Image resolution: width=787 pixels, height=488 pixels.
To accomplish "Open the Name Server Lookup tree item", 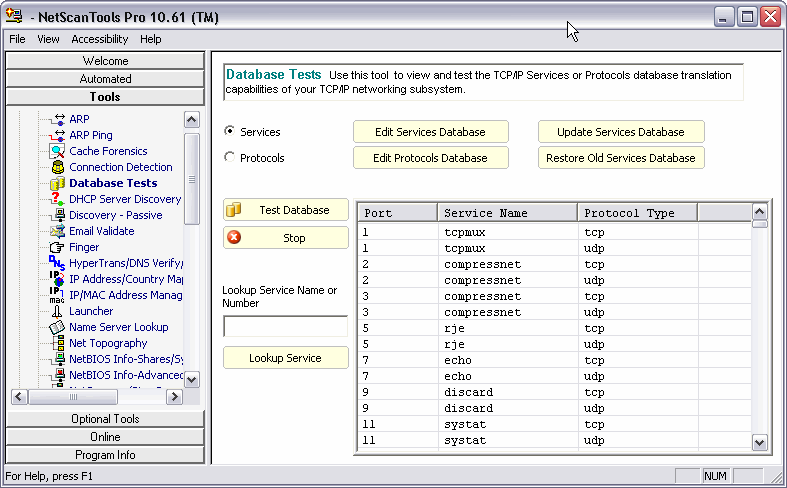I will tap(119, 327).
